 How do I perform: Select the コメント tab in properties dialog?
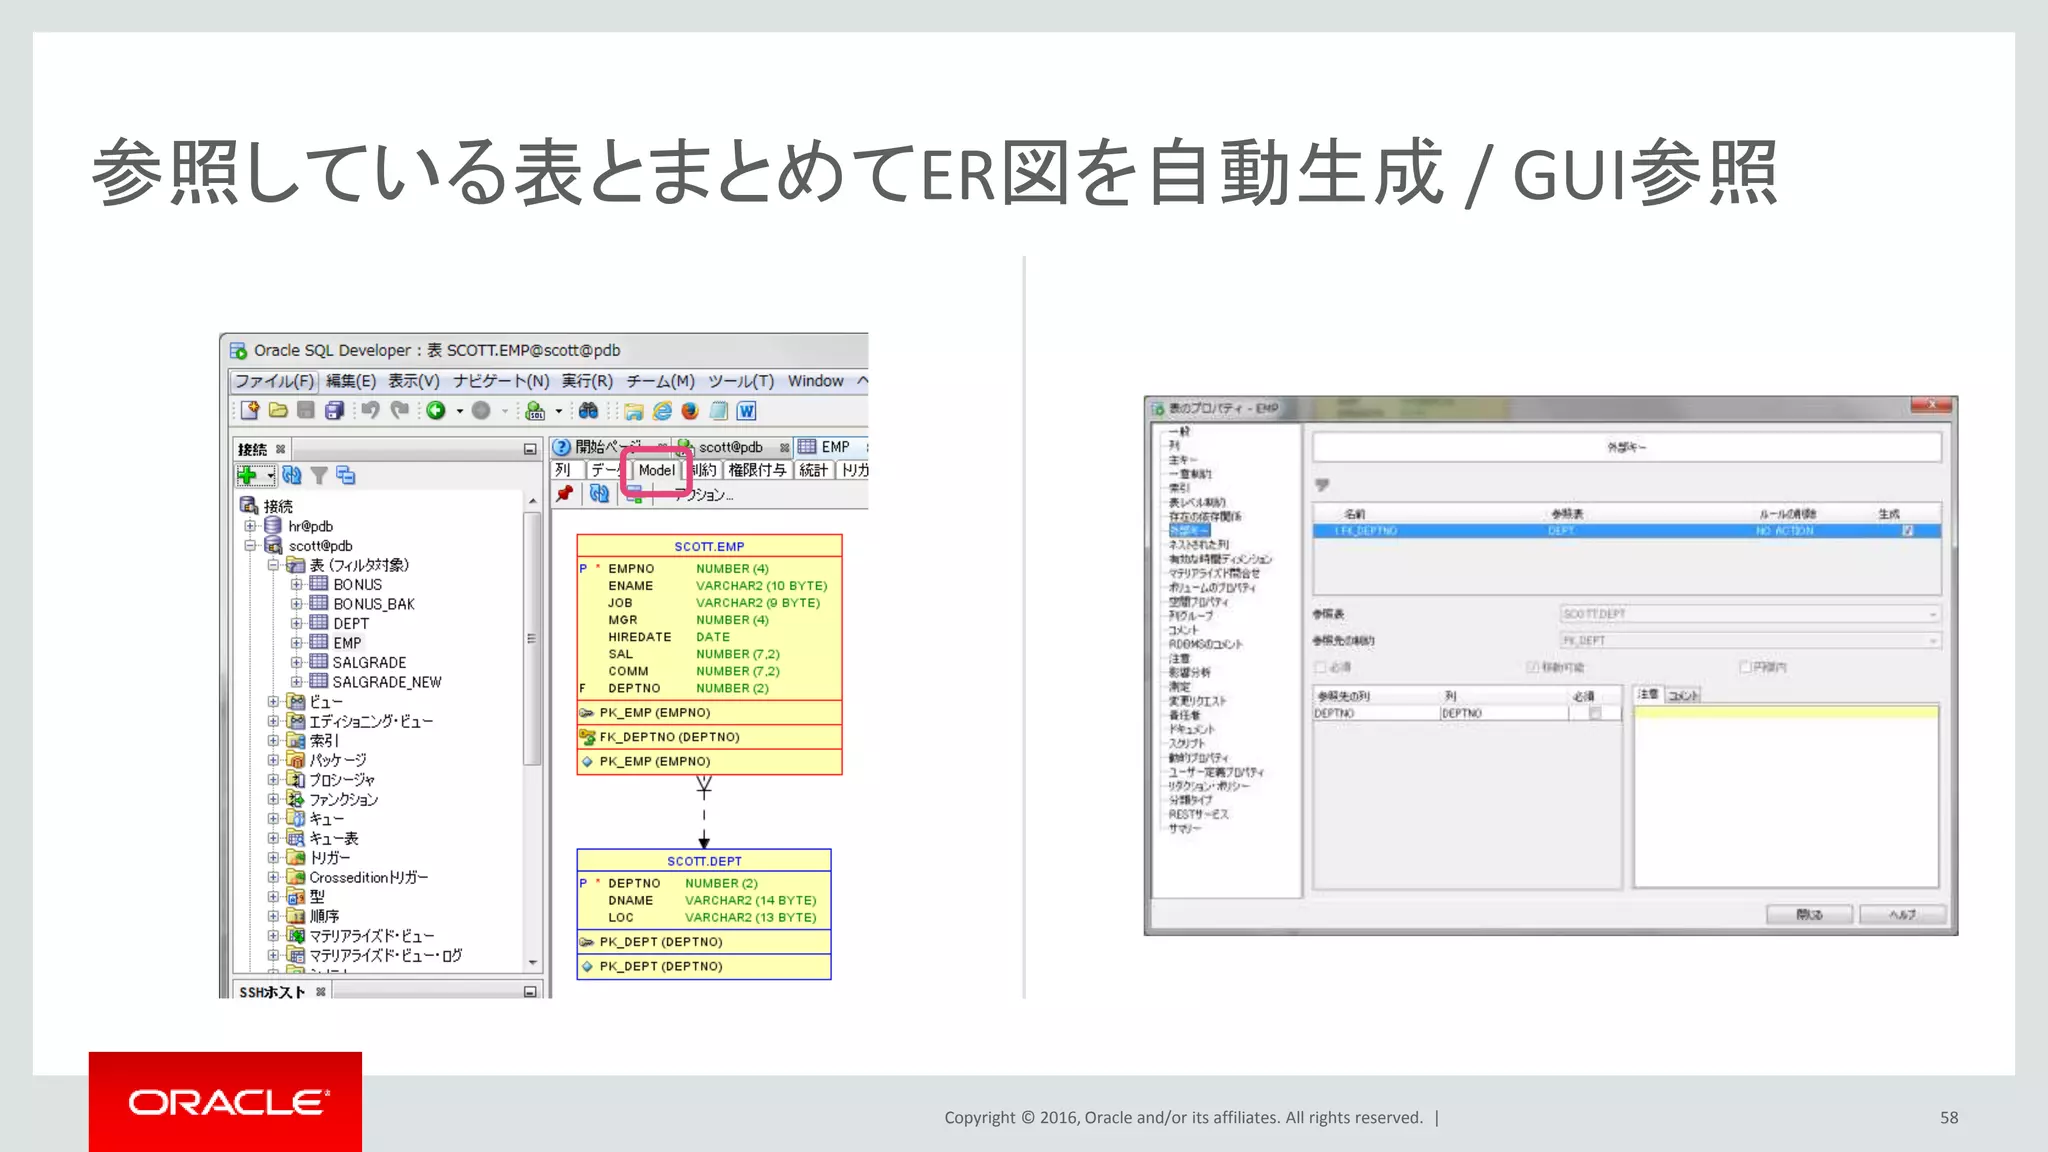[1682, 695]
